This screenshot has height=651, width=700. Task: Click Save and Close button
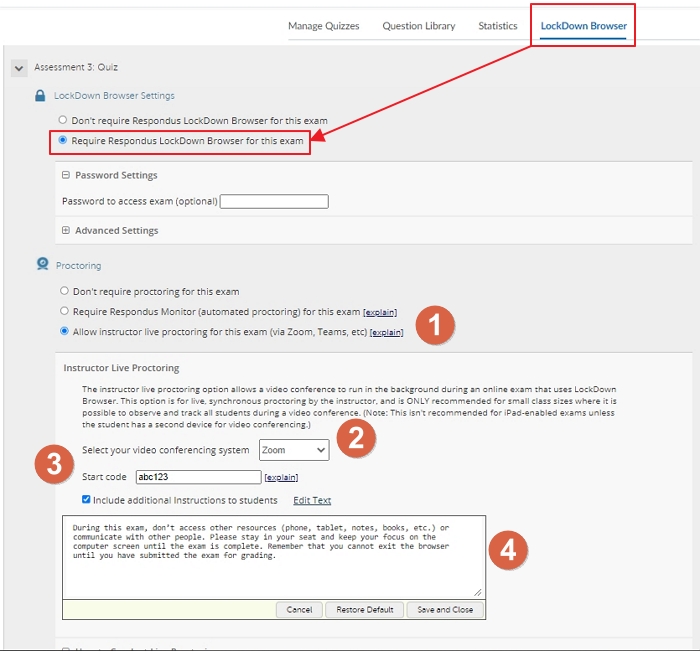click(x=445, y=609)
